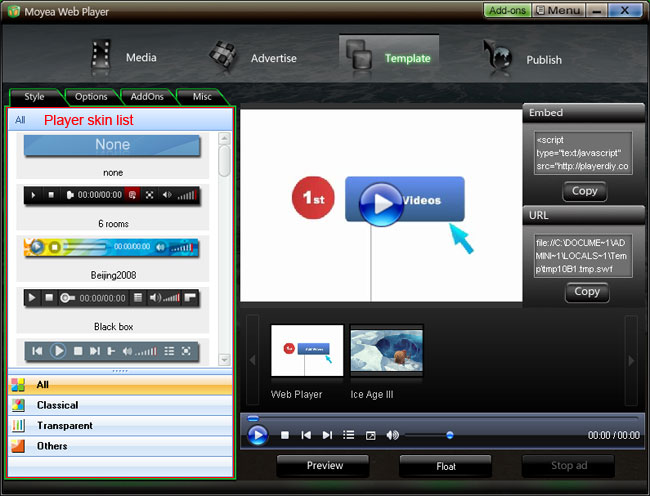Select the Transparent skin category
The image size is (650, 496).
(x=120, y=426)
